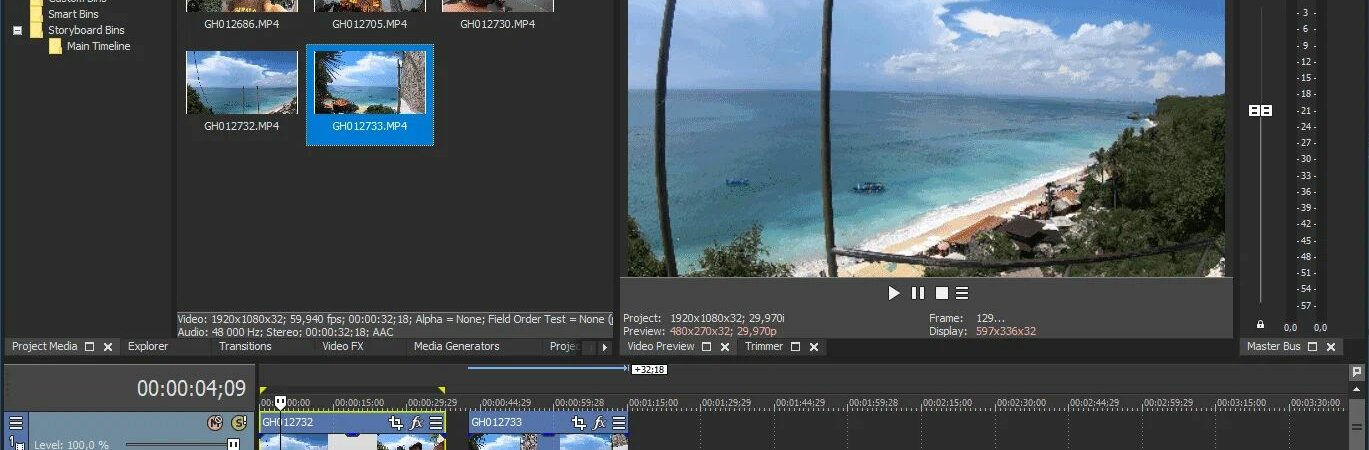Click the timeline timecode display 00:00:04;09

pos(191,388)
